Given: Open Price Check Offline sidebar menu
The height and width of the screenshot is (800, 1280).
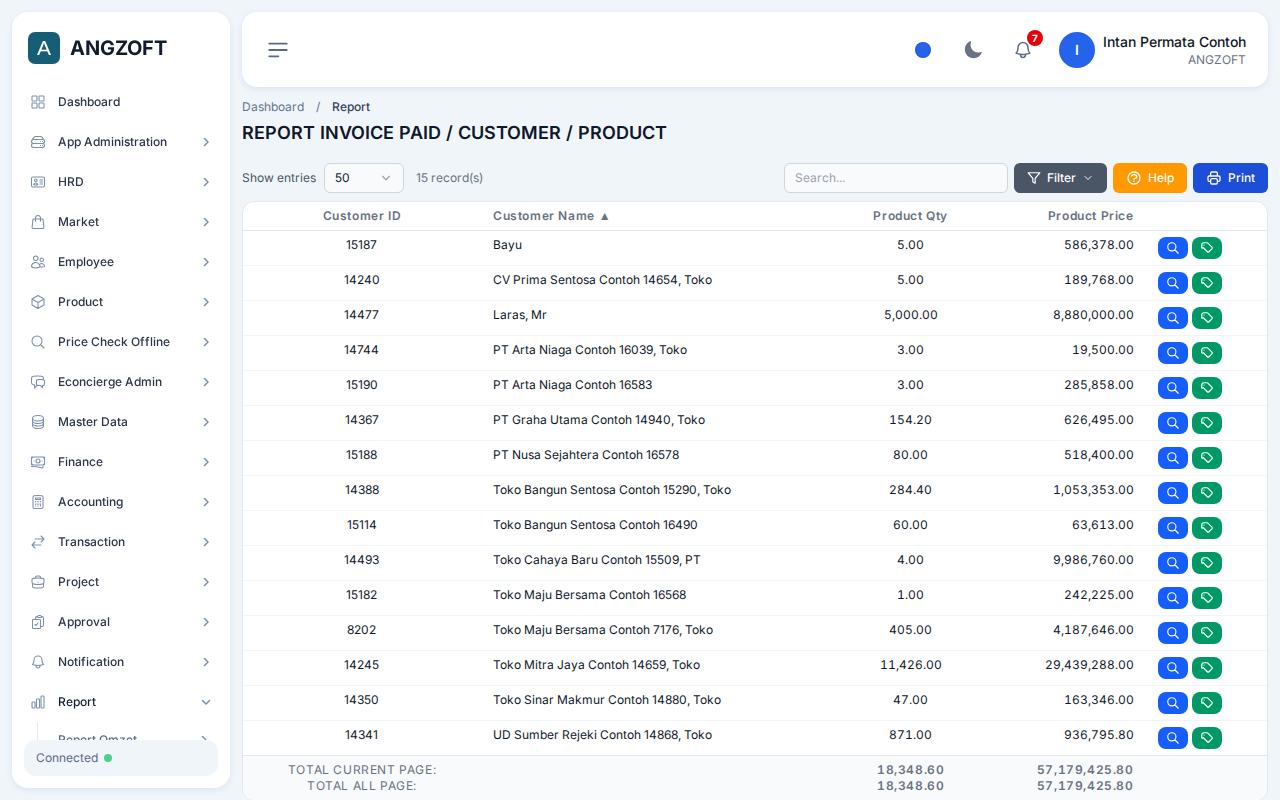Looking at the screenshot, I should [x=121, y=342].
